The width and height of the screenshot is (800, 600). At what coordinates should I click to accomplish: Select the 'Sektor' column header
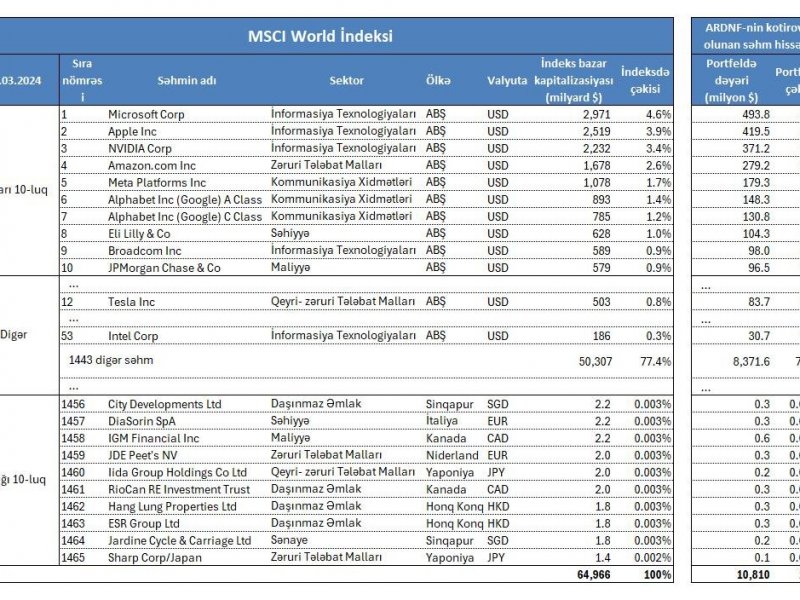pyautogui.click(x=346, y=81)
